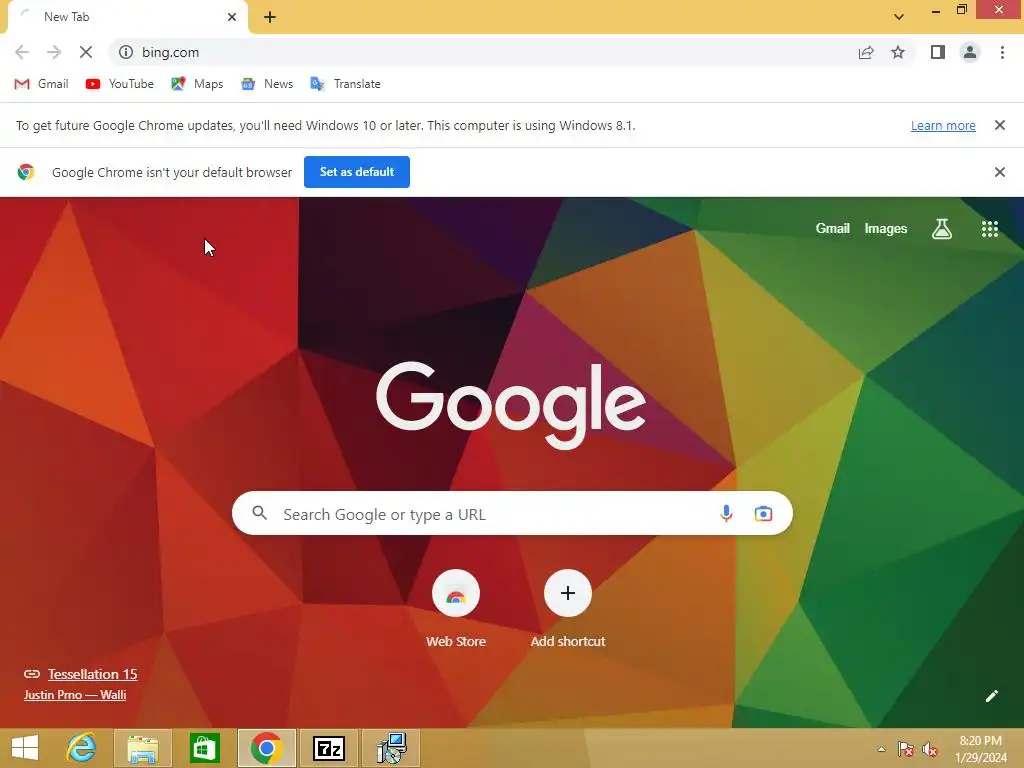This screenshot has height=768, width=1024.
Task: Open Google apps grid
Action: click(990, 229)
